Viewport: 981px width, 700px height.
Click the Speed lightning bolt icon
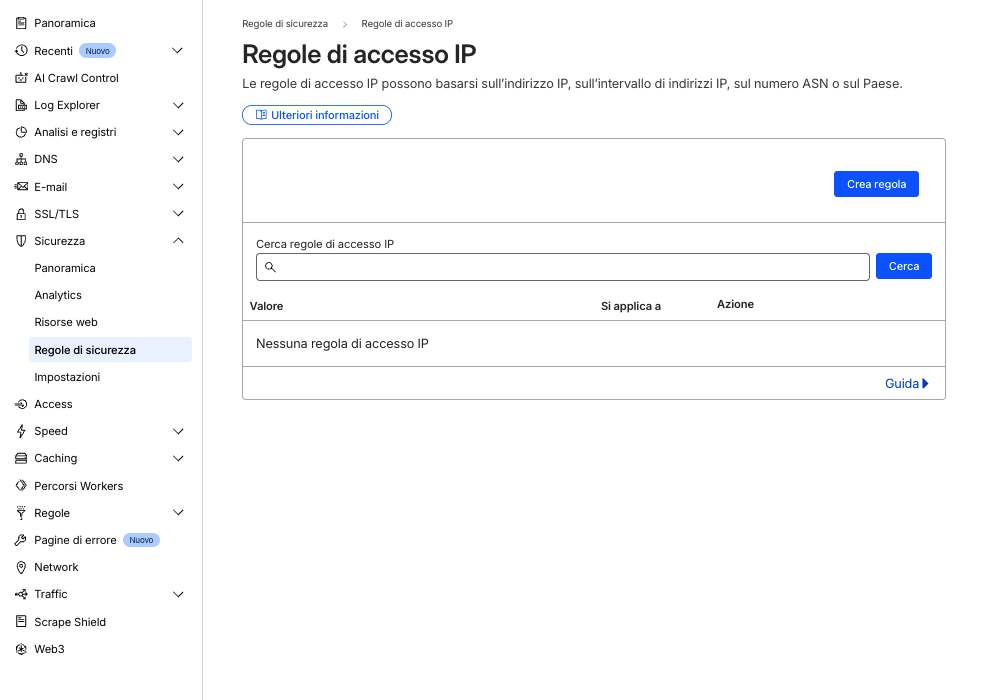21,431
